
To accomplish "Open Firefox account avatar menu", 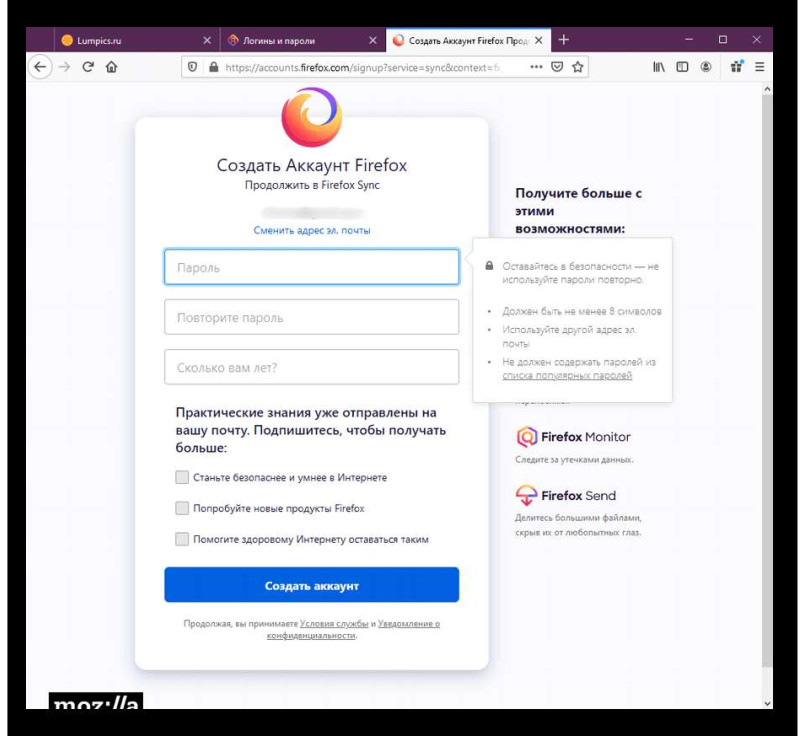I will [706, 67].
